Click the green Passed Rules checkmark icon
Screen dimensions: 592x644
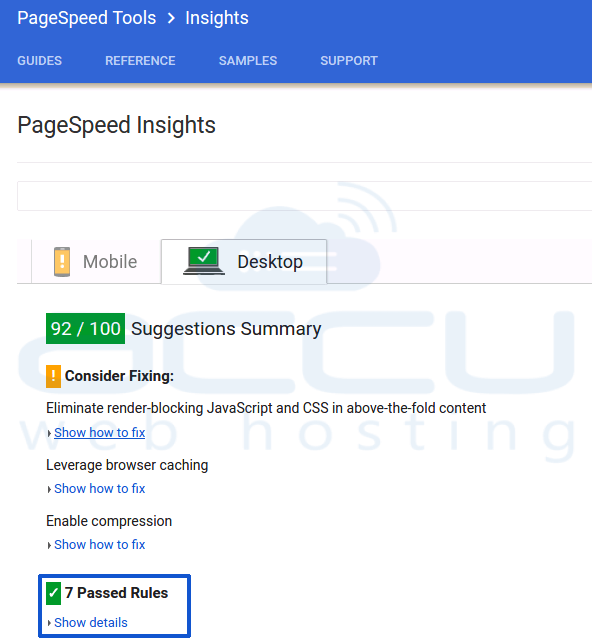53,593
